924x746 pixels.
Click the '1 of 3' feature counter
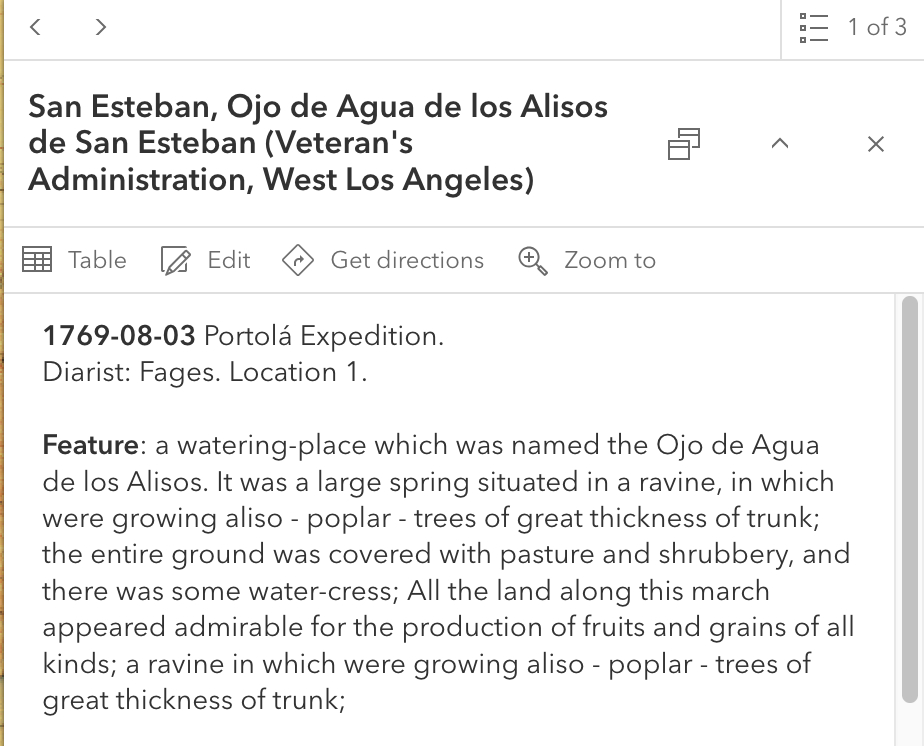[877, 27]
